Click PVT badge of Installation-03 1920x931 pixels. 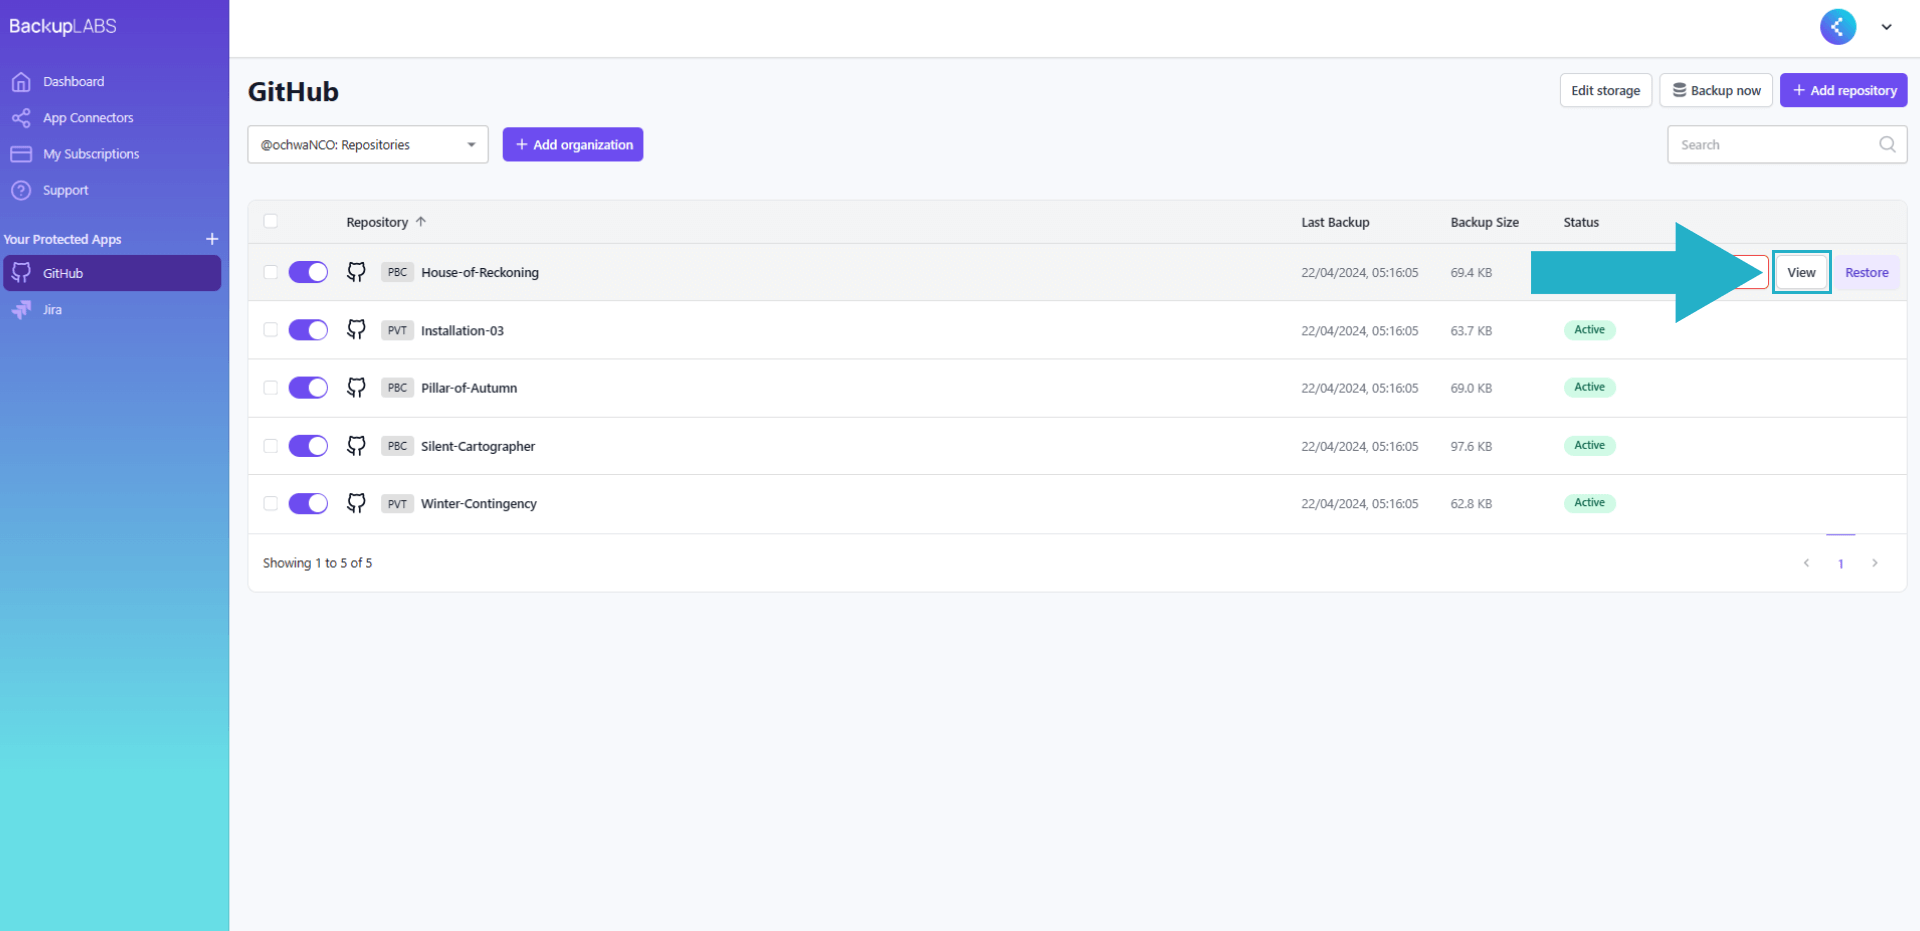pyautogui.click(x=397, y=330)
